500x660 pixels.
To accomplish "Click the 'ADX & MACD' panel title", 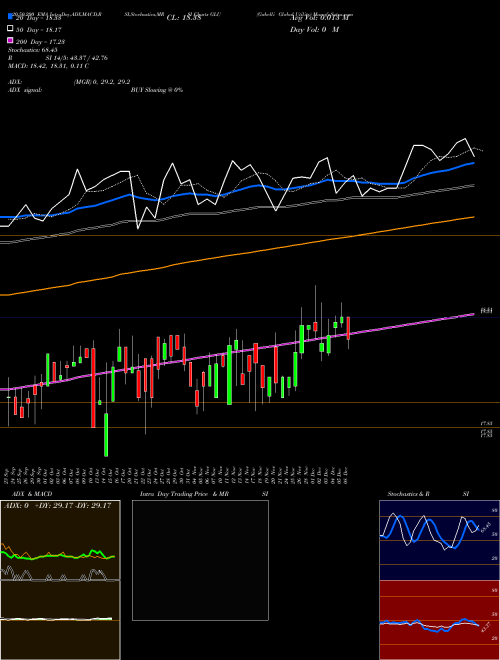I will pyautogui.click(x=32, y=494).
